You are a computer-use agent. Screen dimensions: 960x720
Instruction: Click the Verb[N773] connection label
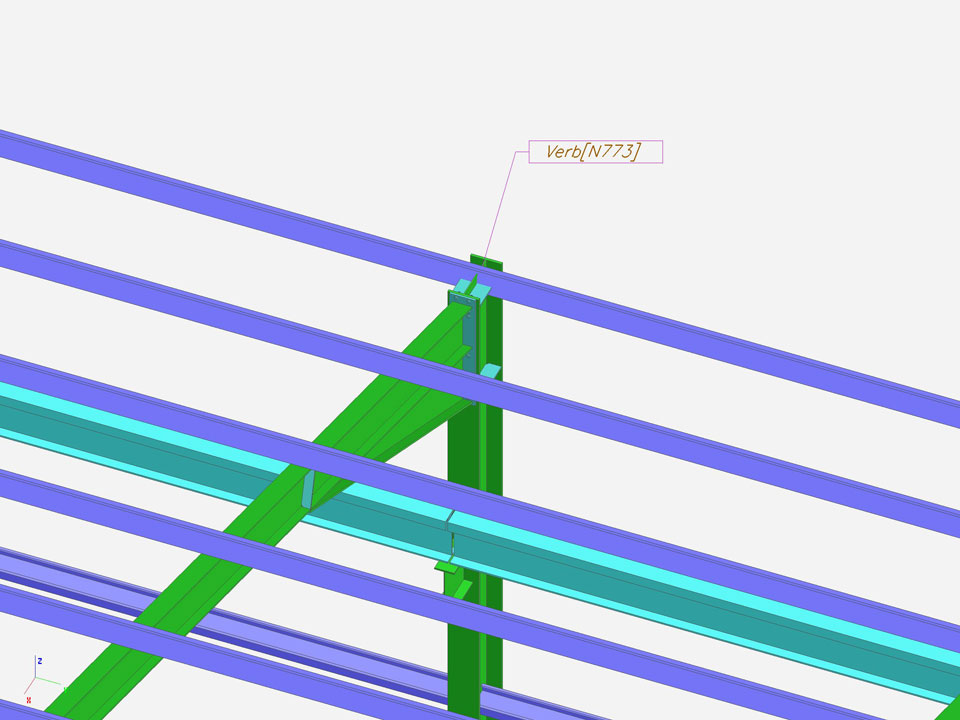tap(594, 152)
